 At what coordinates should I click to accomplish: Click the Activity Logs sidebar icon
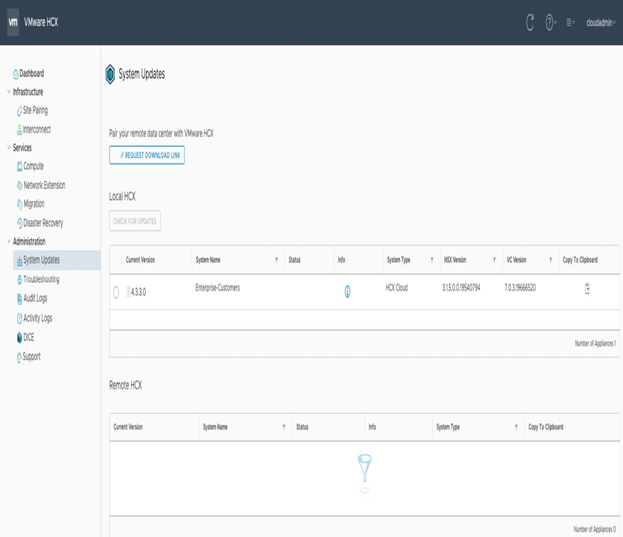click(x=19, y=318)
